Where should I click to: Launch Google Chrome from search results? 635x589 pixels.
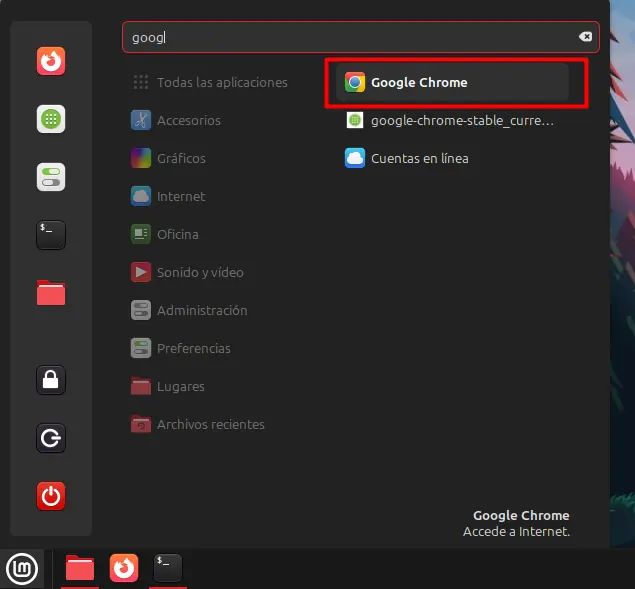453,83
